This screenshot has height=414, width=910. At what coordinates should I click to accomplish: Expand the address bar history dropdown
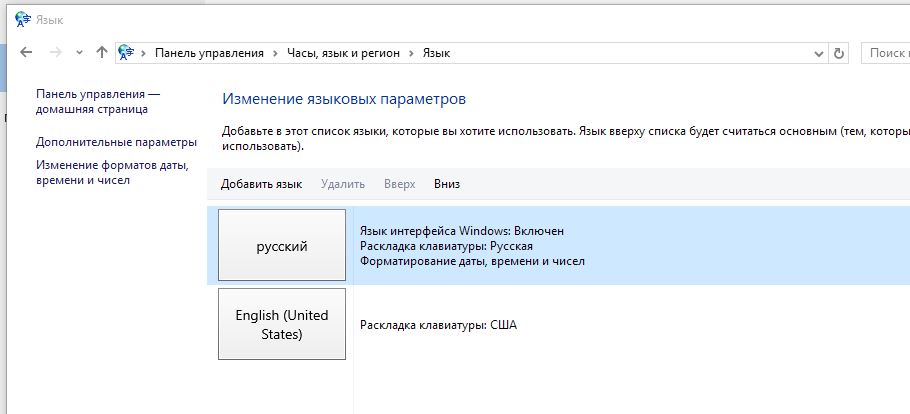(819, 53)
